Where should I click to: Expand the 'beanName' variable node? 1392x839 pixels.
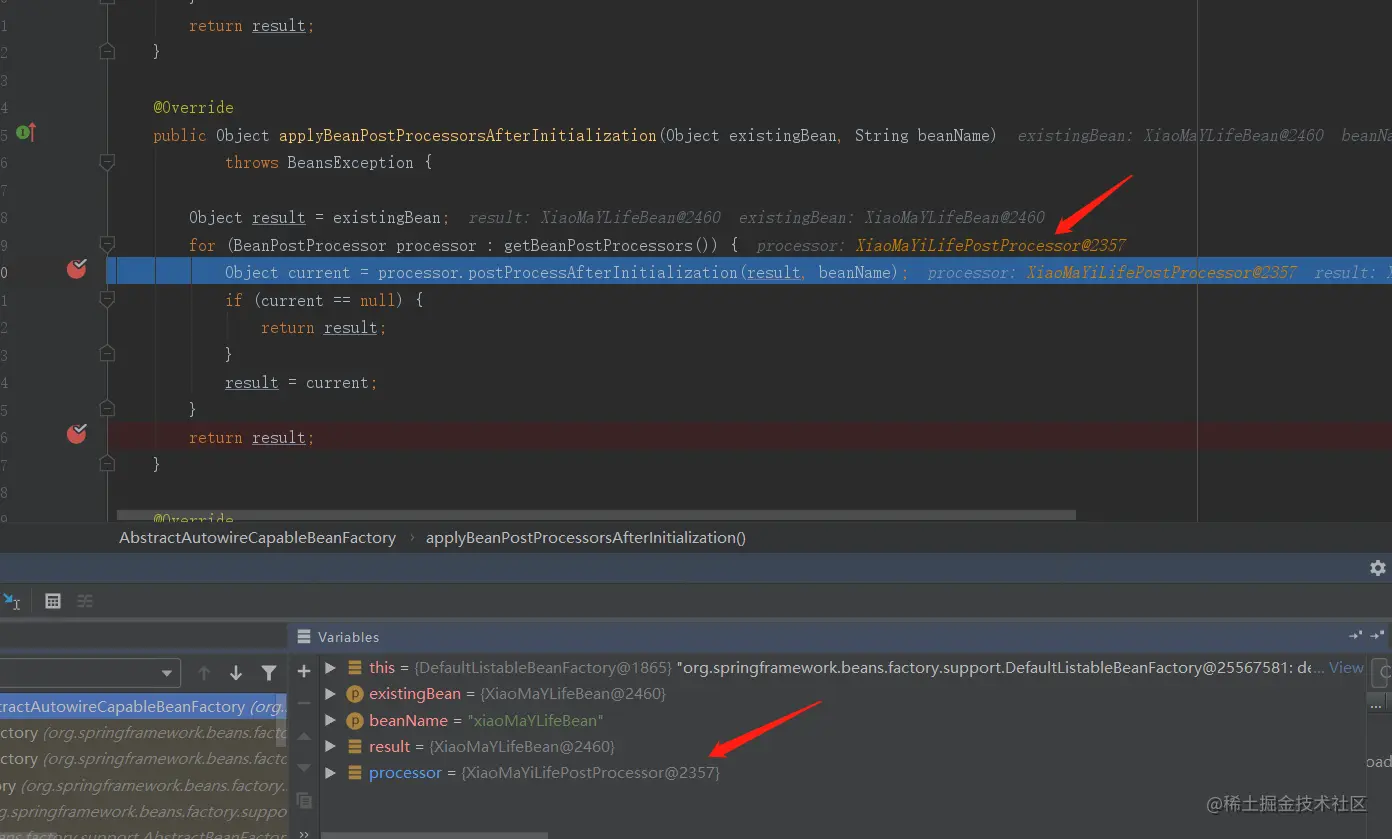(x=330, y=720)
